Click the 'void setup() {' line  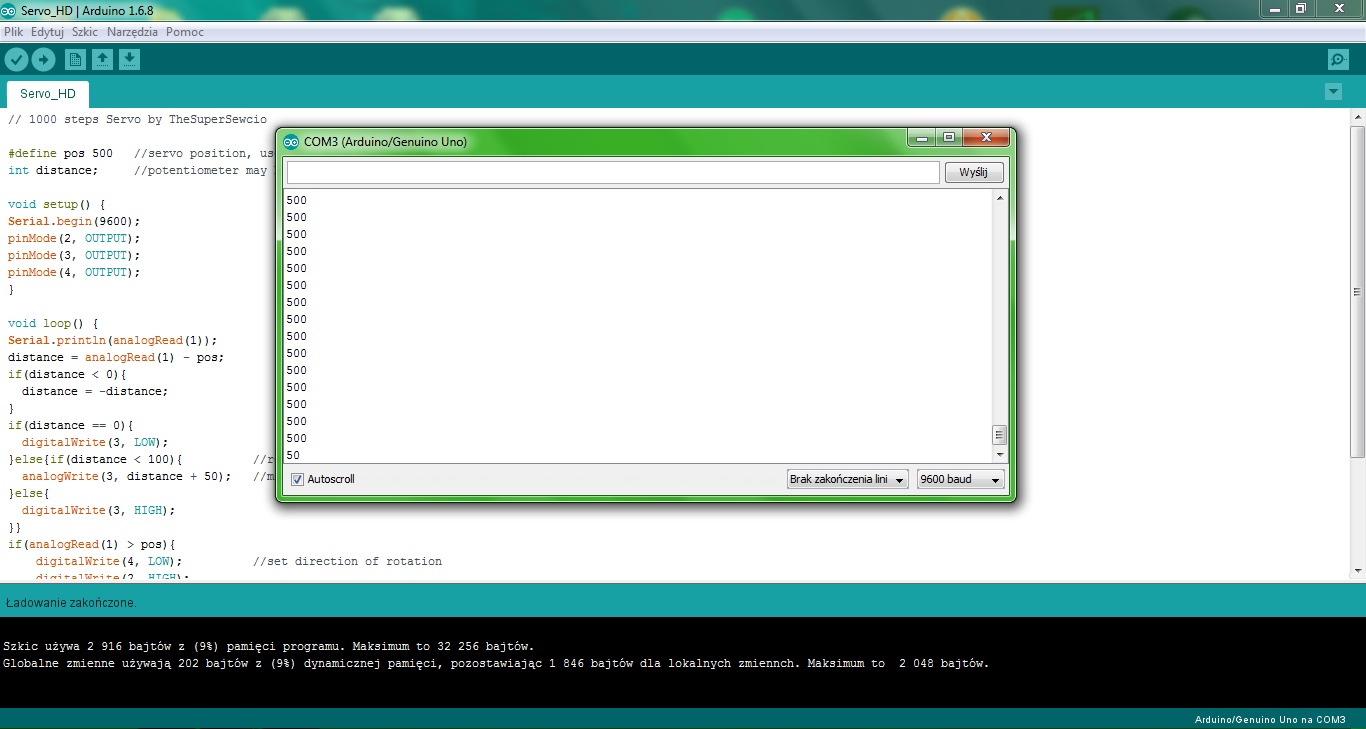(x=56, y=204)
